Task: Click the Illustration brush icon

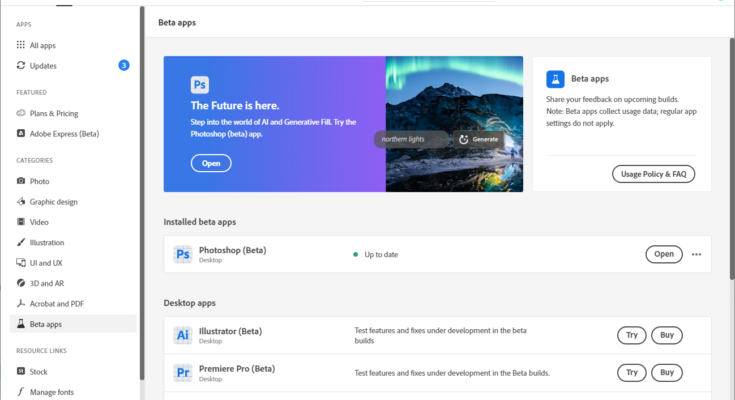Action: point(21,242)
